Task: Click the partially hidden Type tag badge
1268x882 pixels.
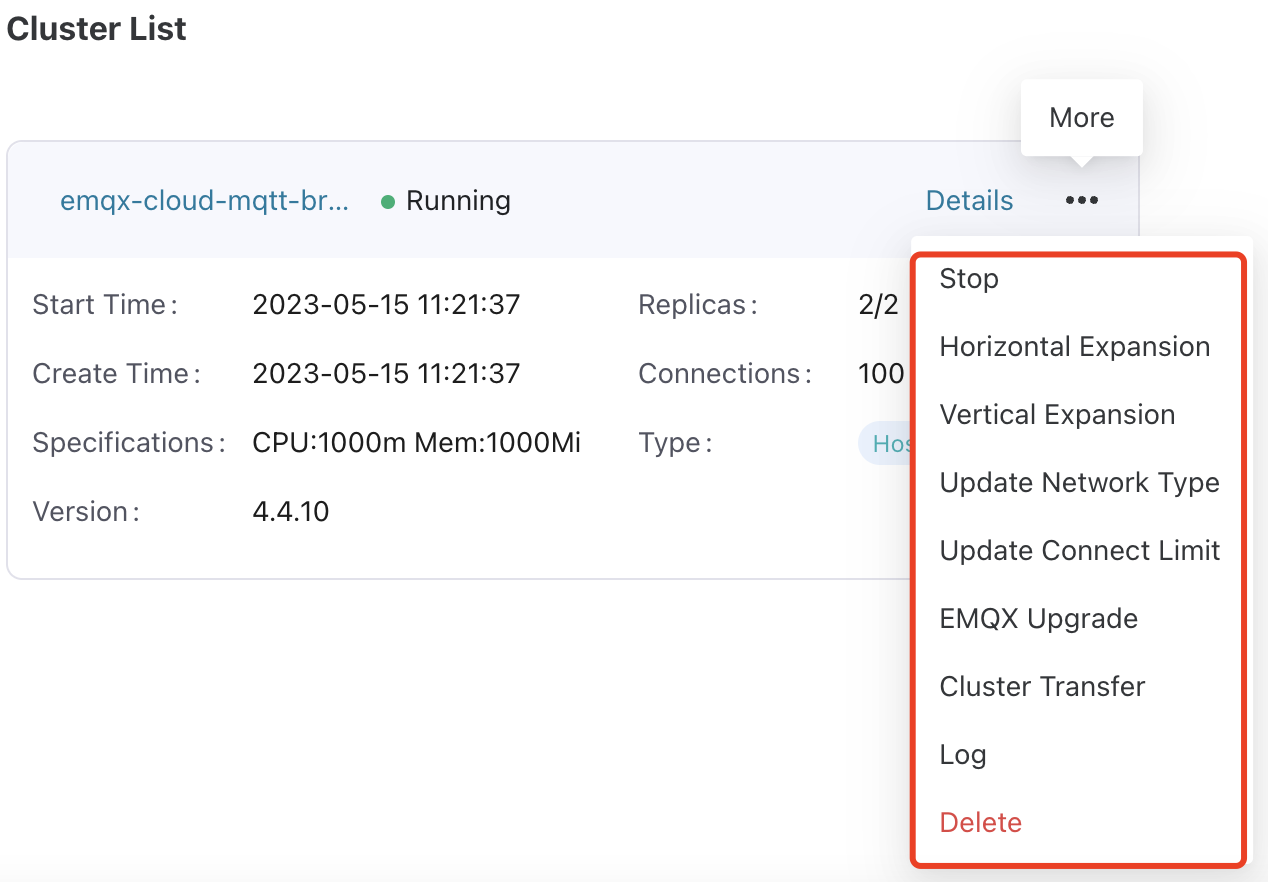Action: 885,443
